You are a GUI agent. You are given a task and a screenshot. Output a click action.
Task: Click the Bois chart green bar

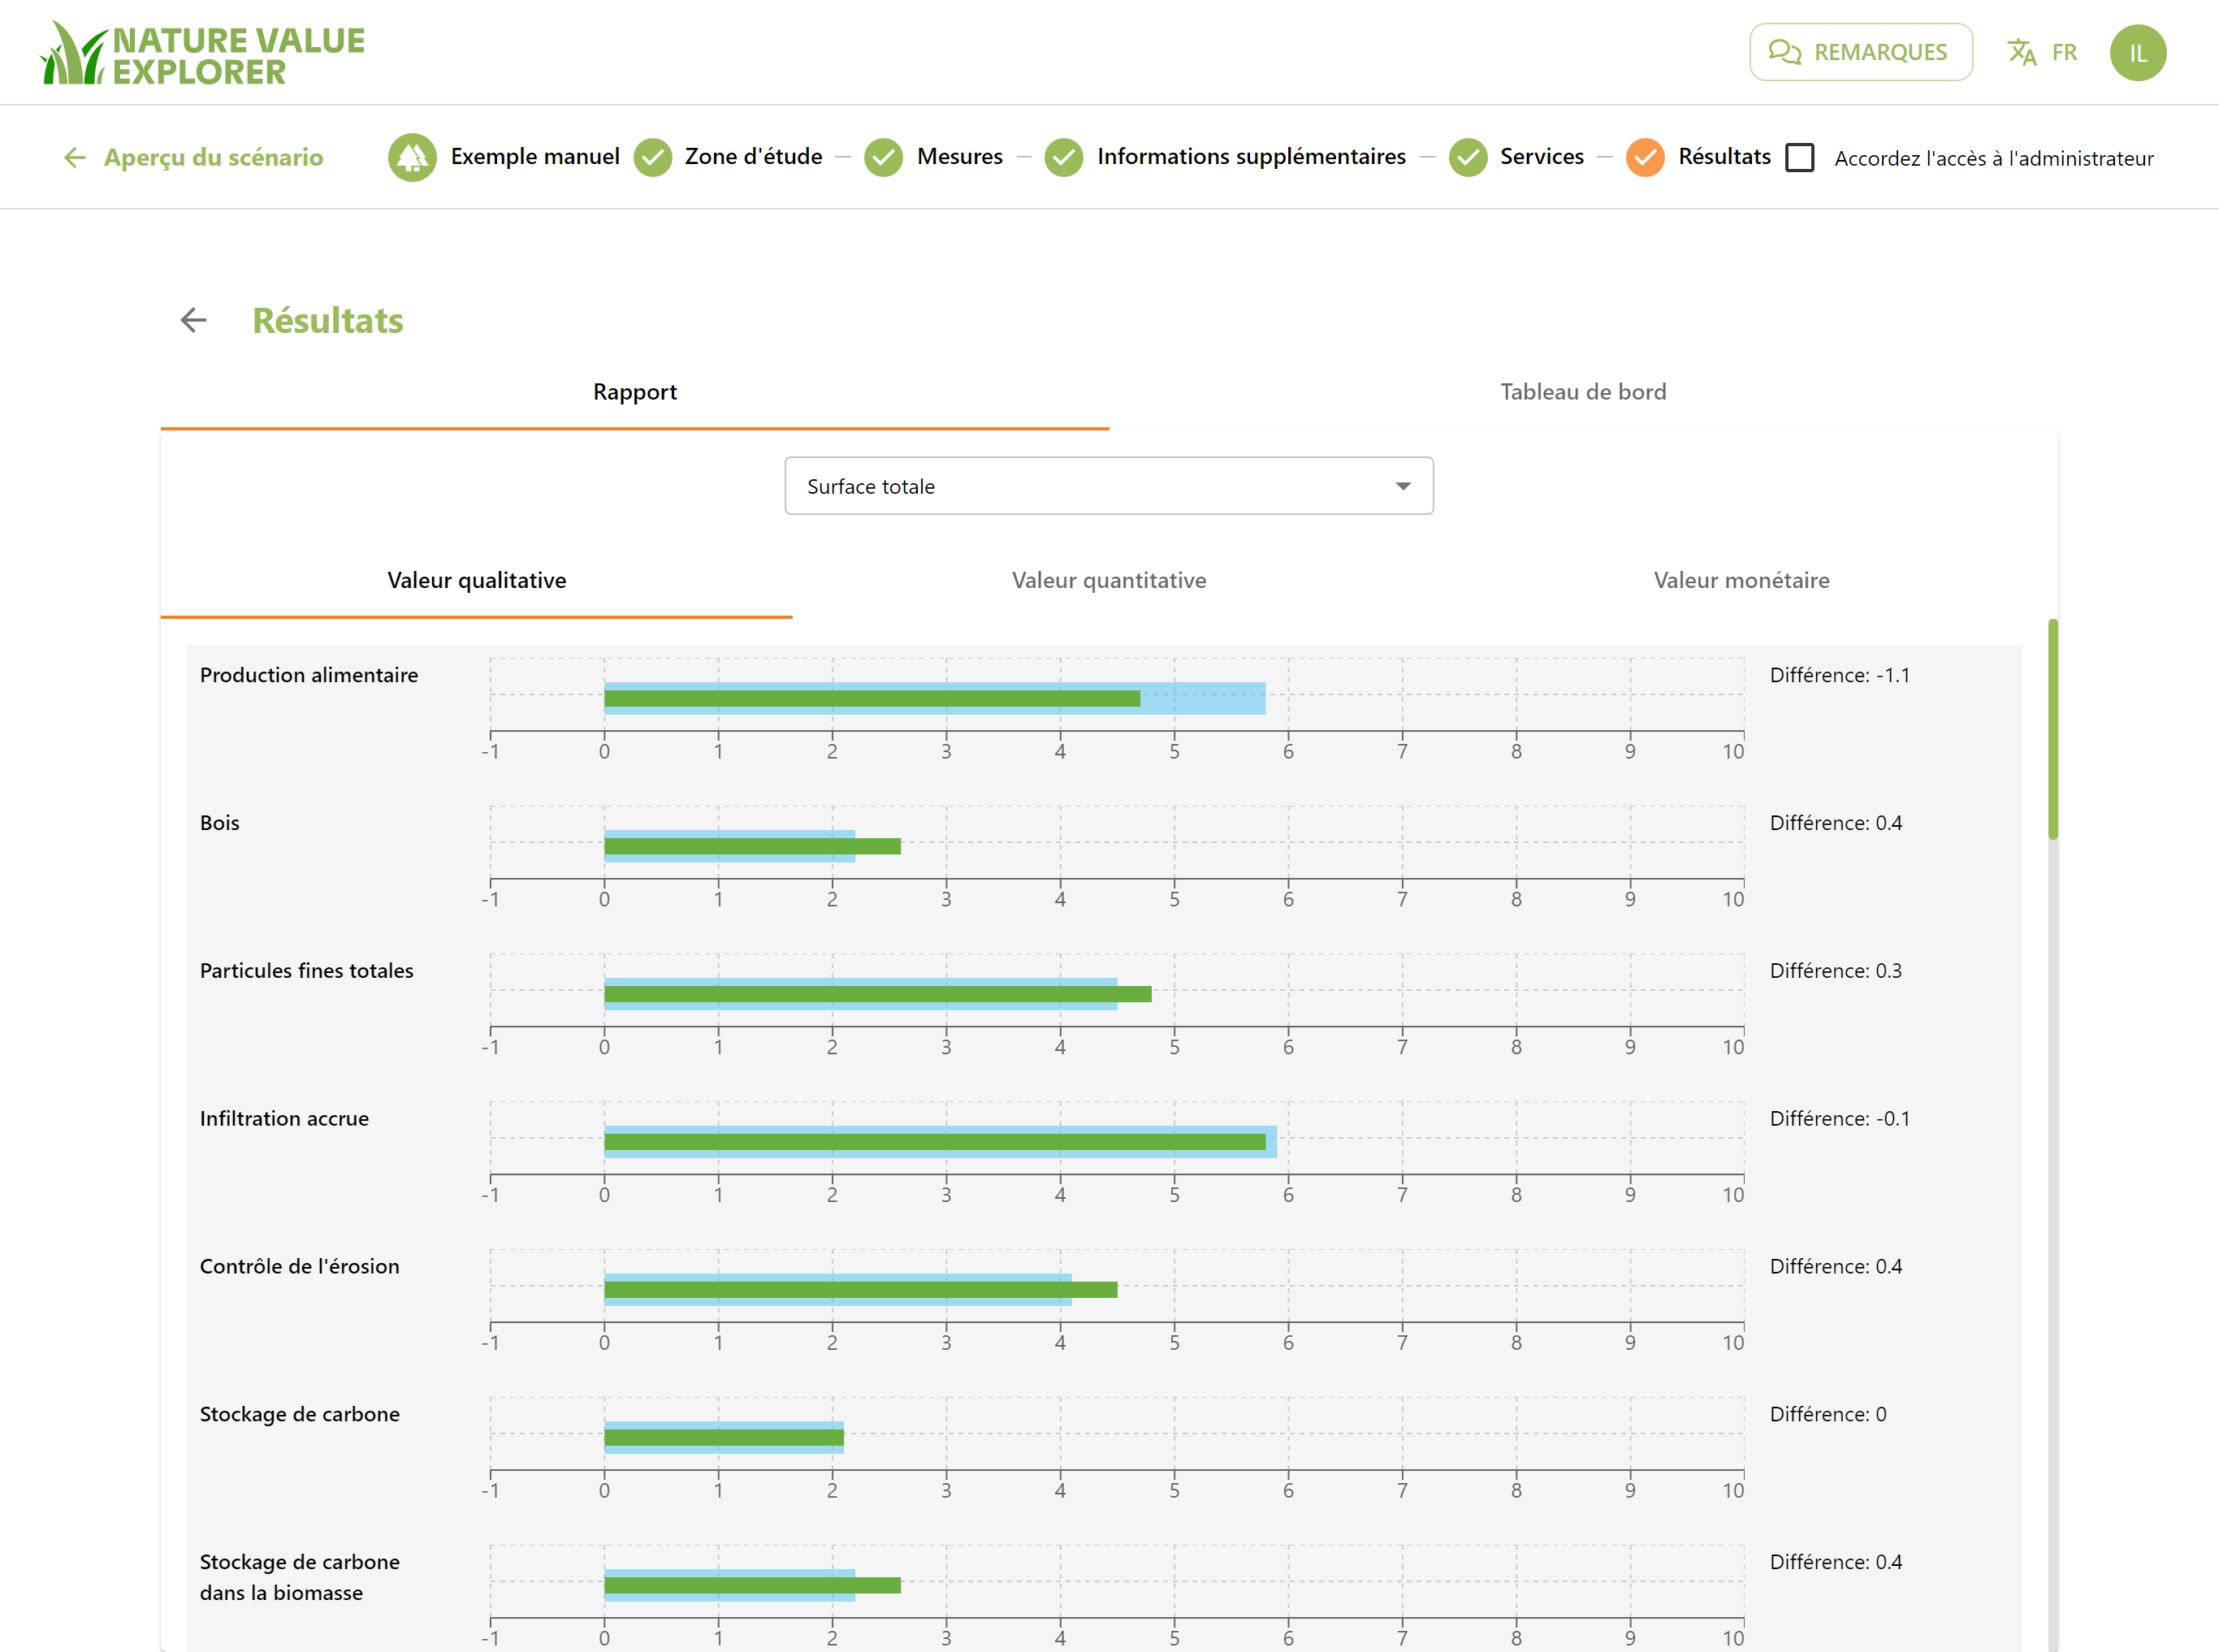(752, 846)
